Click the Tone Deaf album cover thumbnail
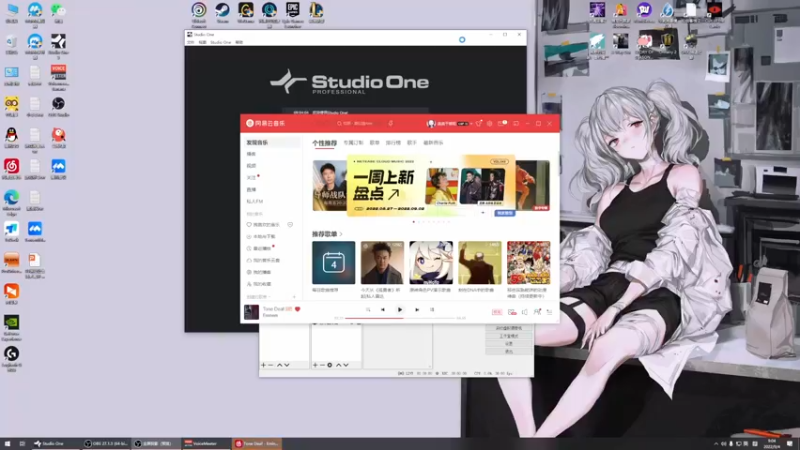 251,312
